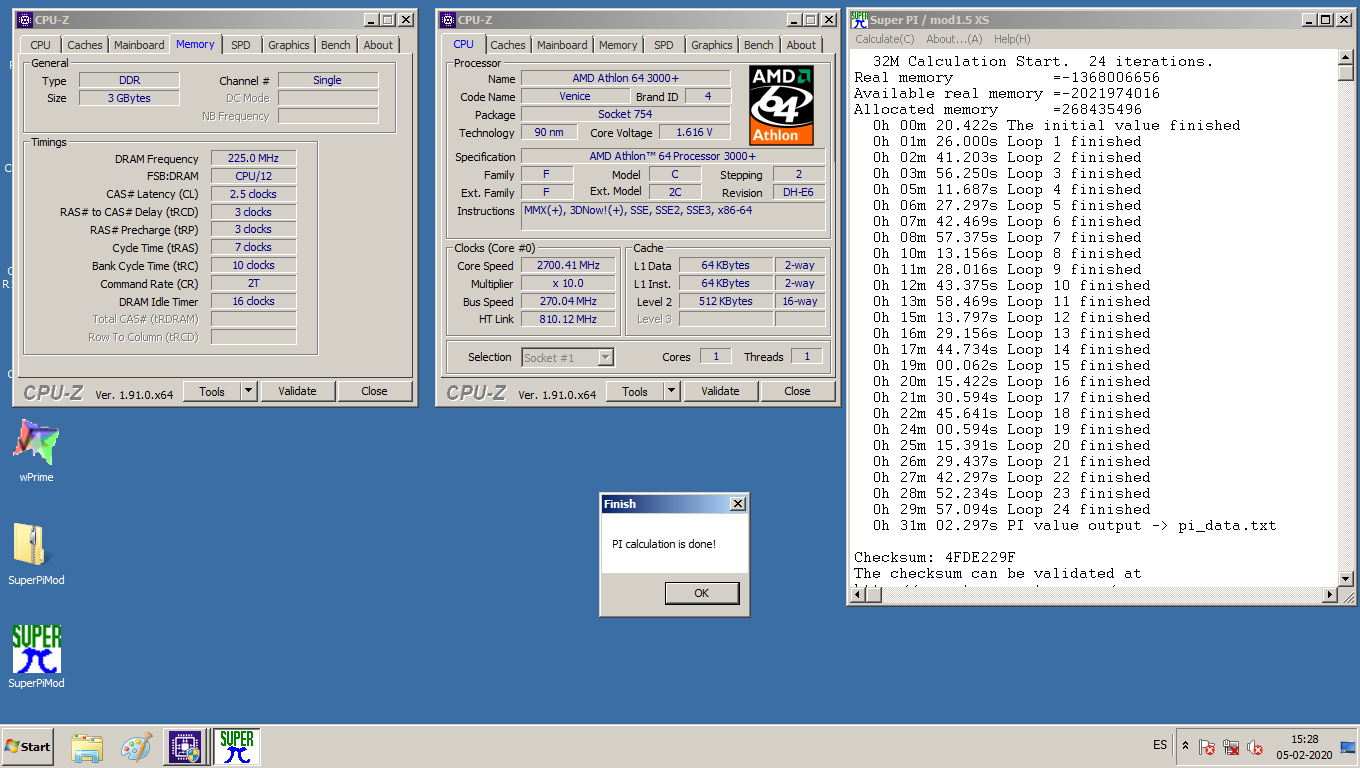This screenshot has width=1360, height=768.
Task: Click Validate in Memory CPU-Z window
Action: coord(297,391)
